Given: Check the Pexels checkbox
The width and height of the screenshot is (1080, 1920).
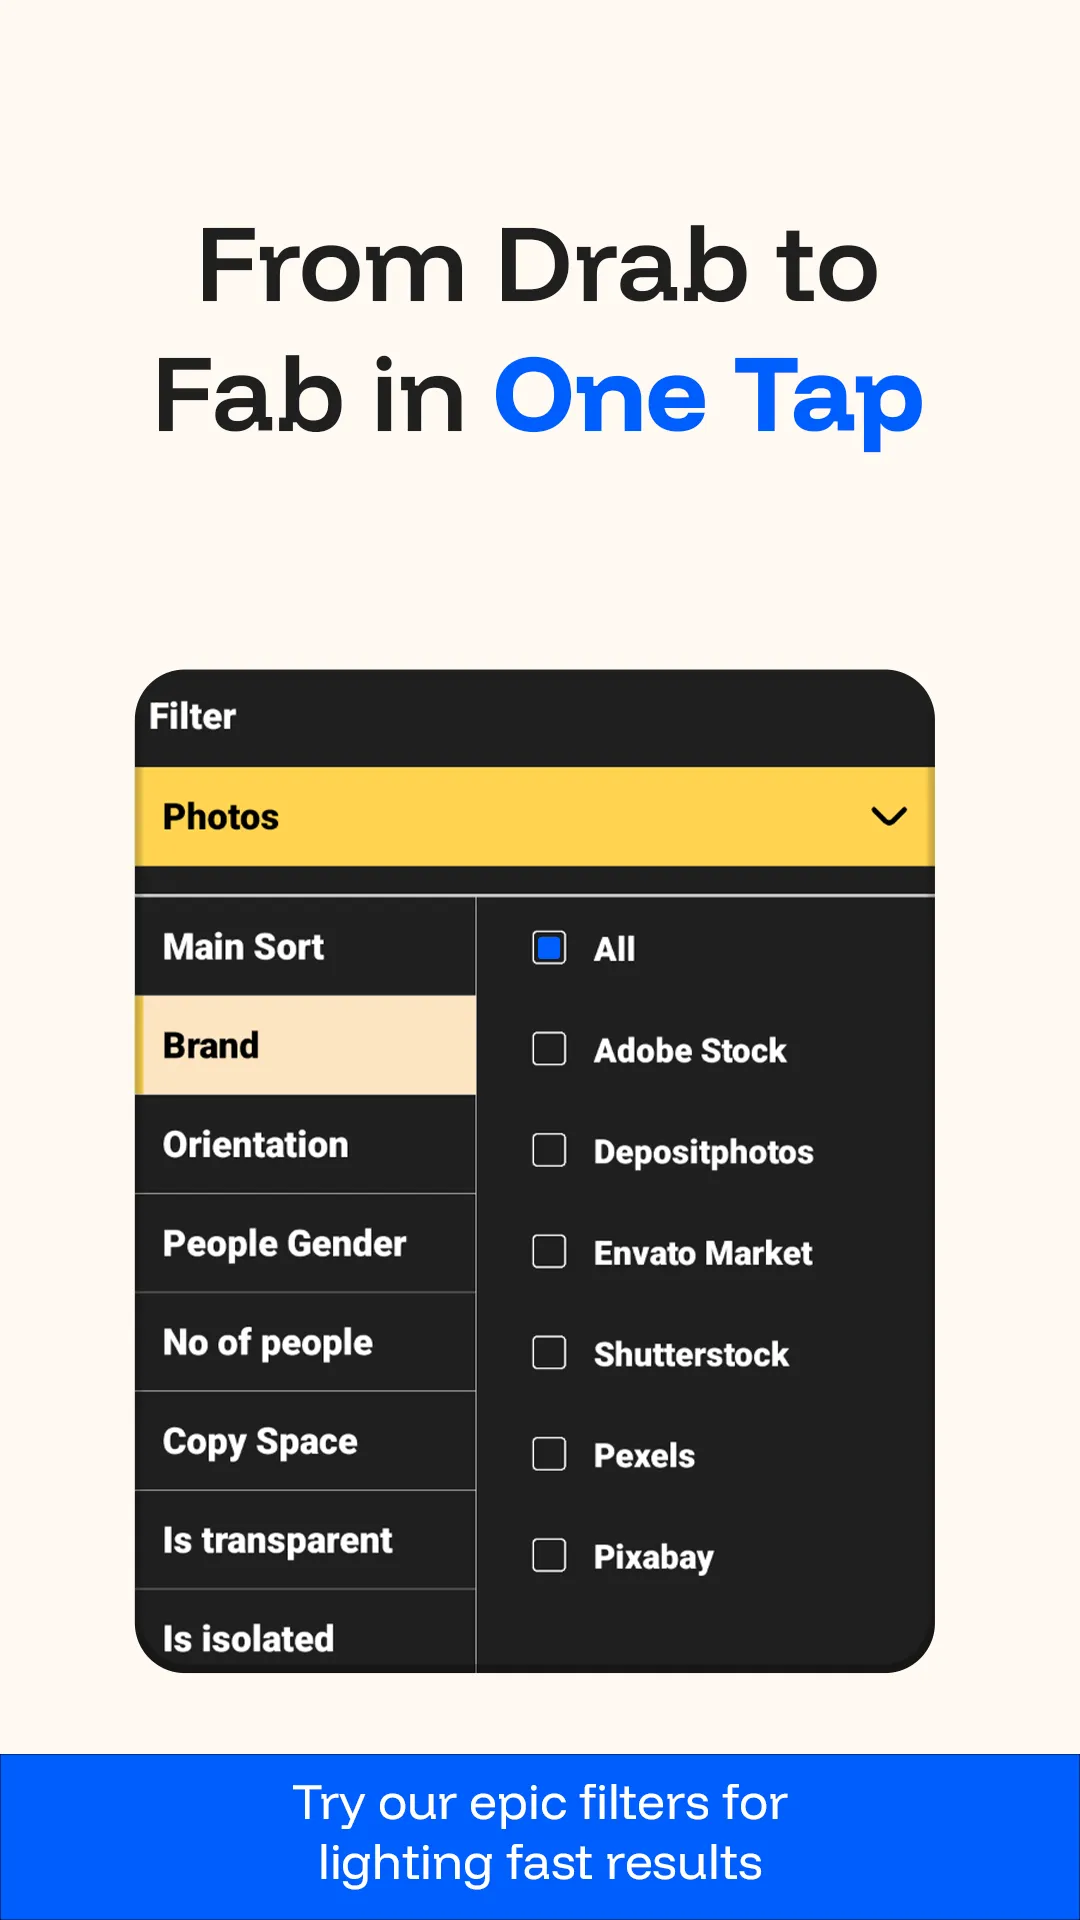Looking at the screenshot, I should (549, 1454).
